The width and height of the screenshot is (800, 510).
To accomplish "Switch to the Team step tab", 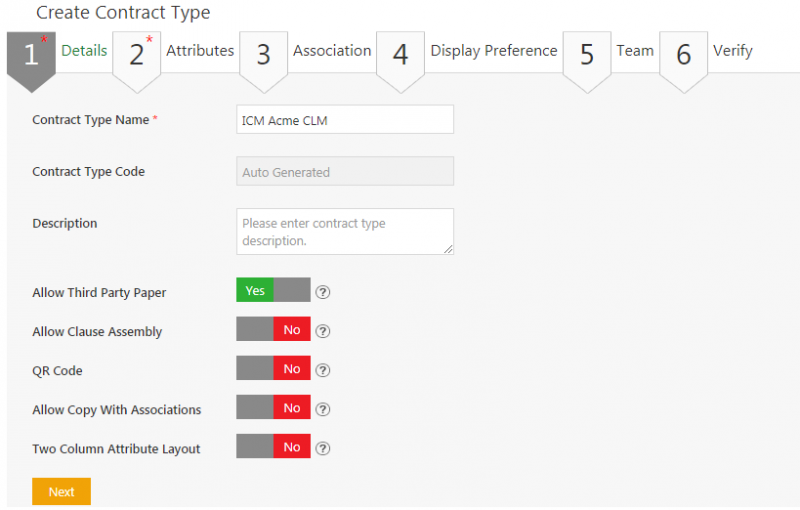I will pyautogui.click(x=634, y=51).
